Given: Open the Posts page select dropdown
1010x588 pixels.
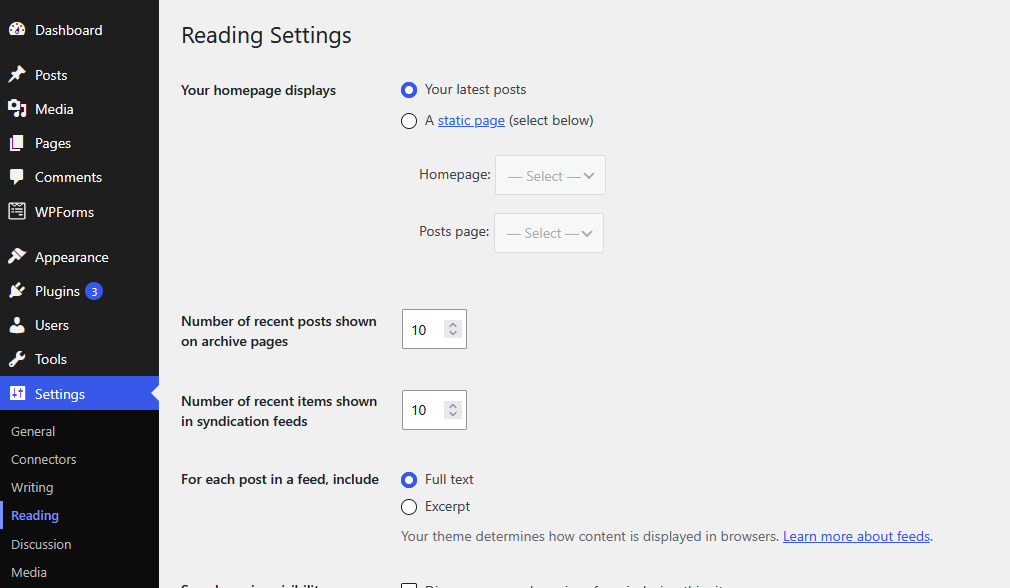Looking at the screenshot, I should (x=549, y=233).
